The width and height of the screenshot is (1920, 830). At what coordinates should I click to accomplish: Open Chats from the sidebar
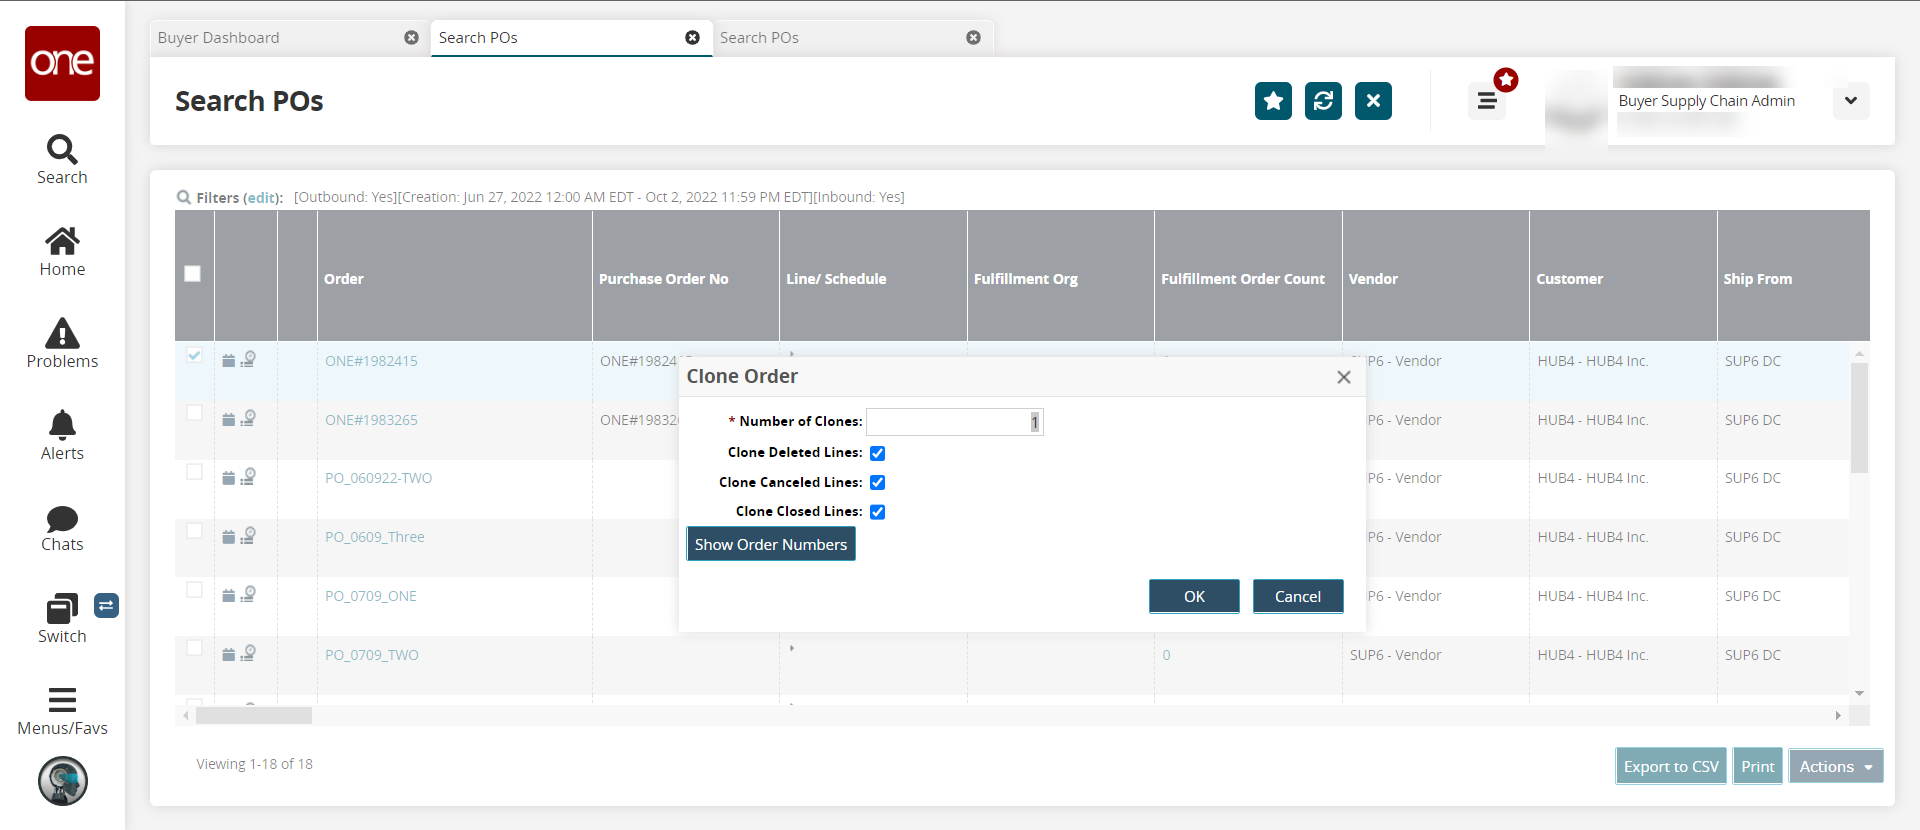(62, 528)
